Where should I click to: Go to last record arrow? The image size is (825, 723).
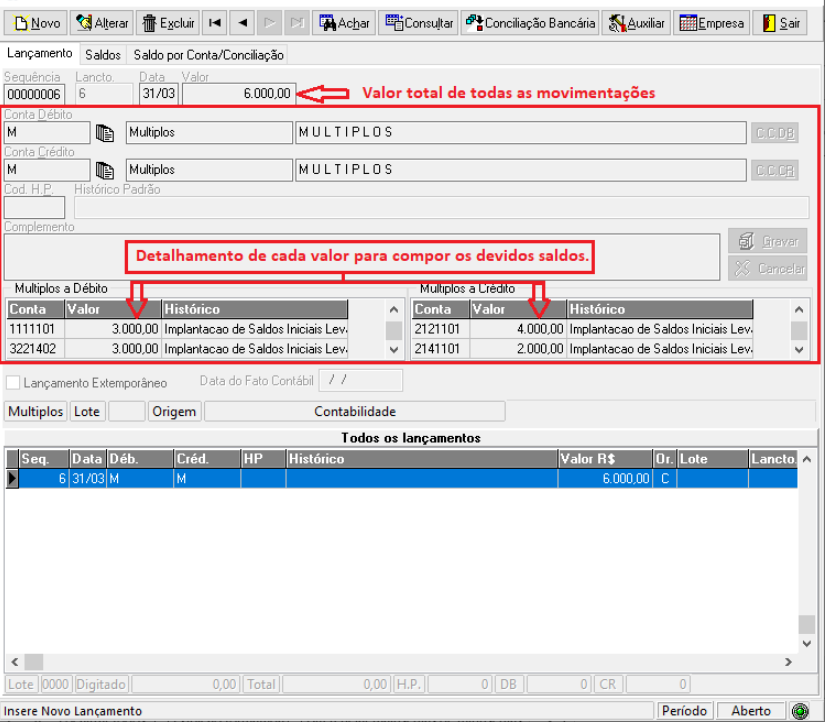click(x=297, y=23)
